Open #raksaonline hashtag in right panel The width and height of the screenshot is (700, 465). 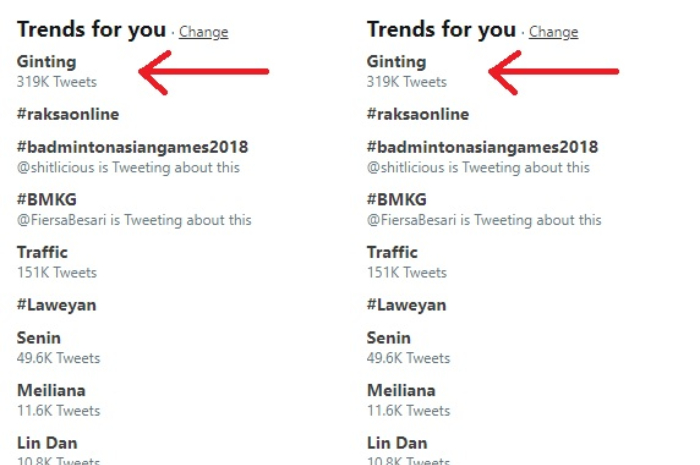[x=418, y=114]
